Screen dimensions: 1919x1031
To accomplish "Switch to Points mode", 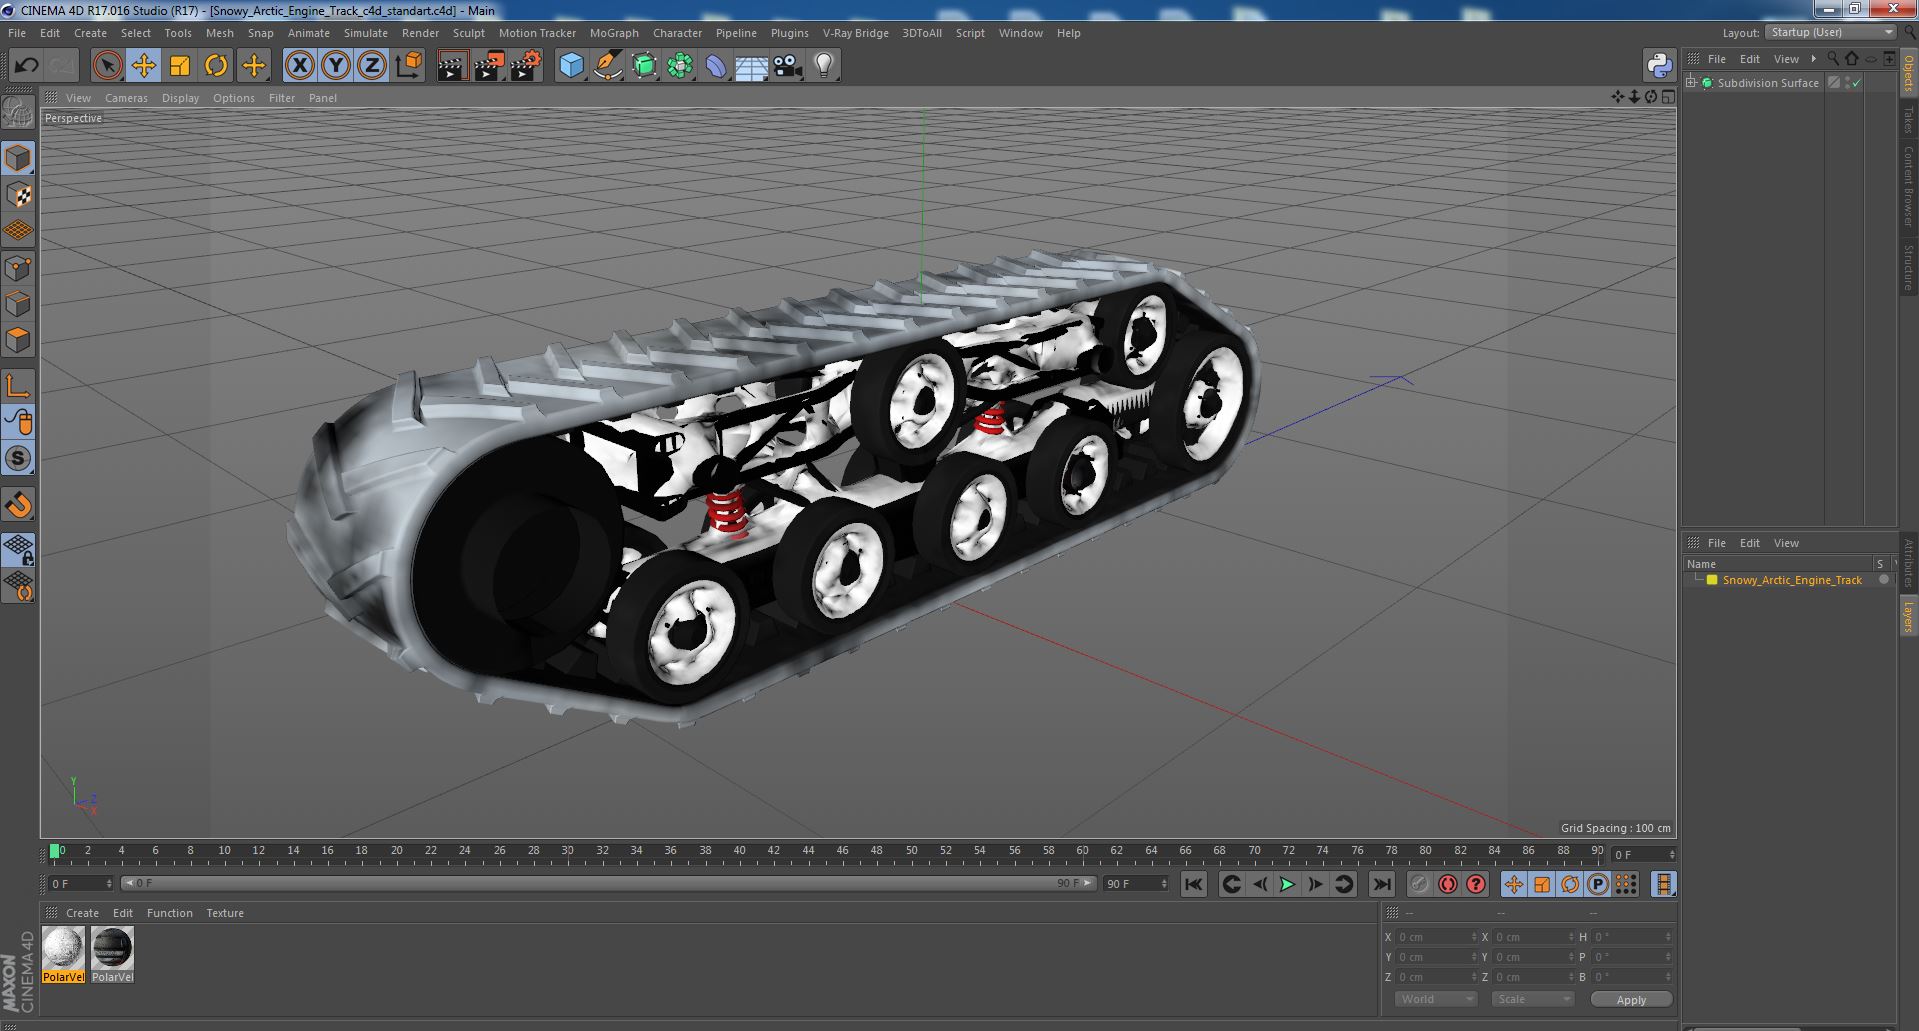I will (x=18, y=268).
